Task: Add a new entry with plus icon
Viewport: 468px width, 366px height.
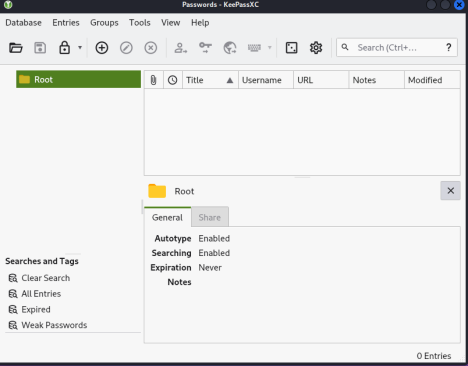Action: click(102, 48)
